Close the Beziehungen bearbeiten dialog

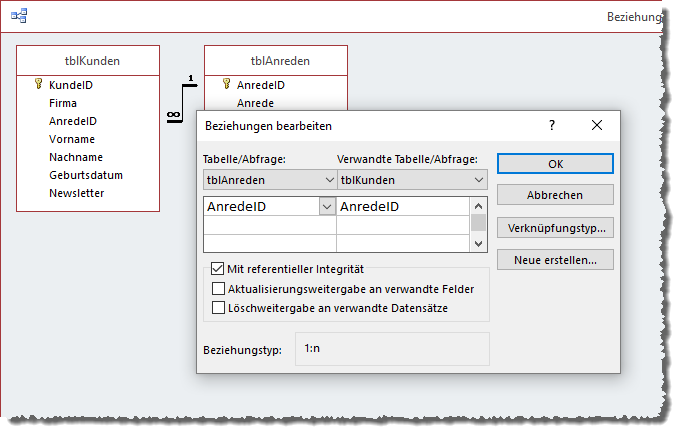pyautogui.click(x=597, y=126)
